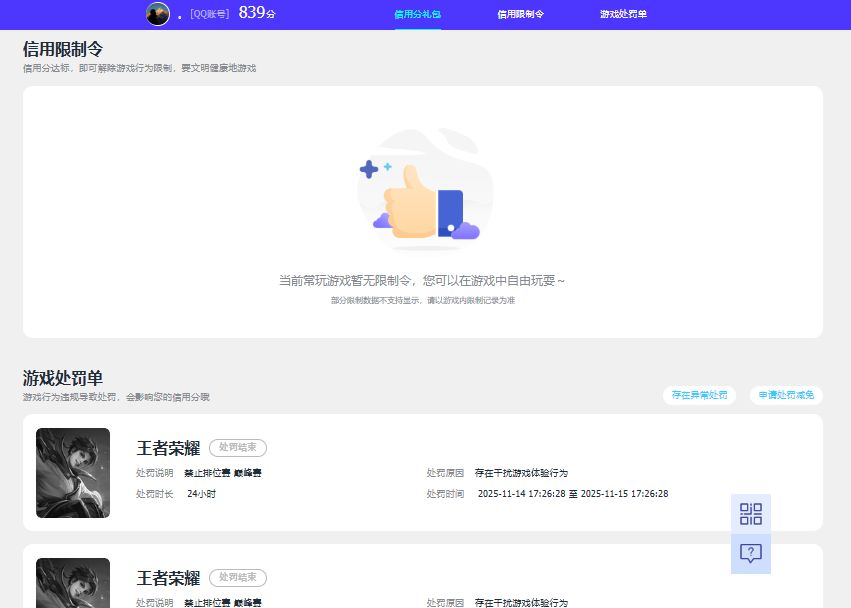
Task: Open second 王者荣耀 hero thumbnail
Action: click(73, 583)
